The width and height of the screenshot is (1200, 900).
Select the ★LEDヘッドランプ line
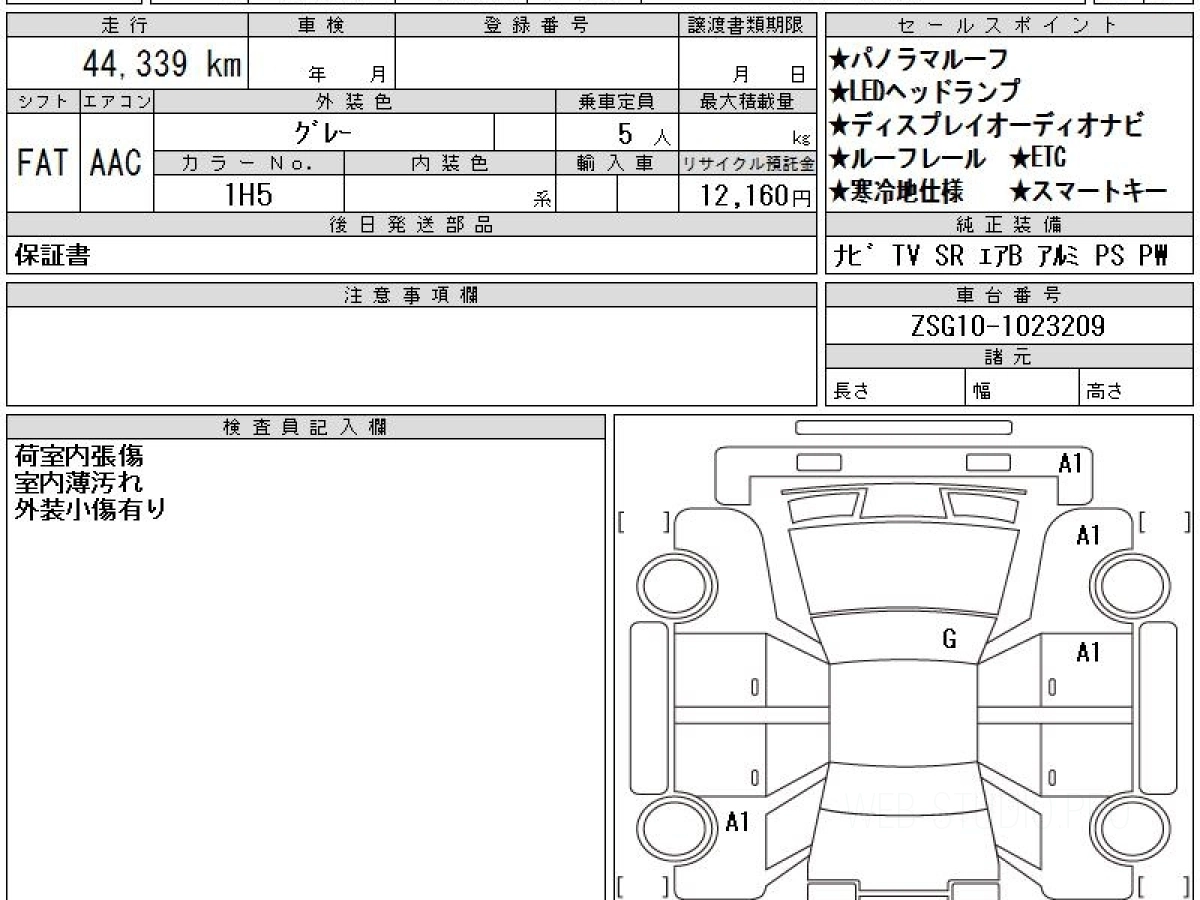[x=925, y=92]
